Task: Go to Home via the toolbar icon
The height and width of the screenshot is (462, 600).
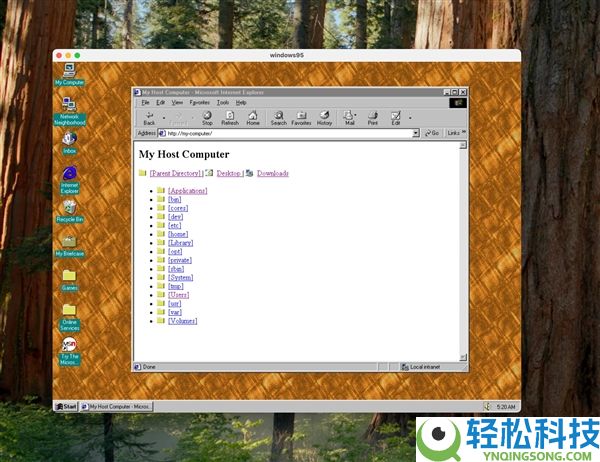Action: click(x=253, y=118)
